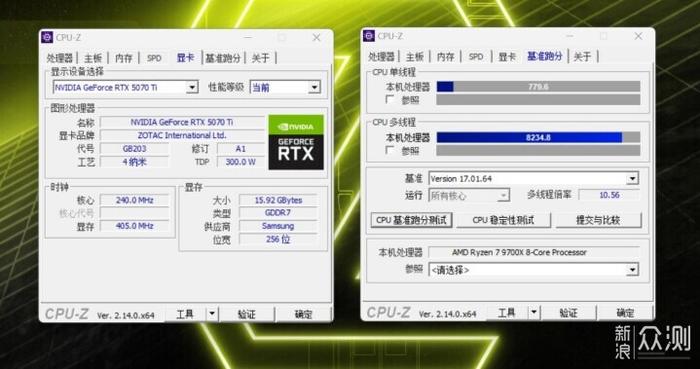Close the right CPU-Z window
The height and width of the screenshot is (369, 700).
tap(638, 36)
